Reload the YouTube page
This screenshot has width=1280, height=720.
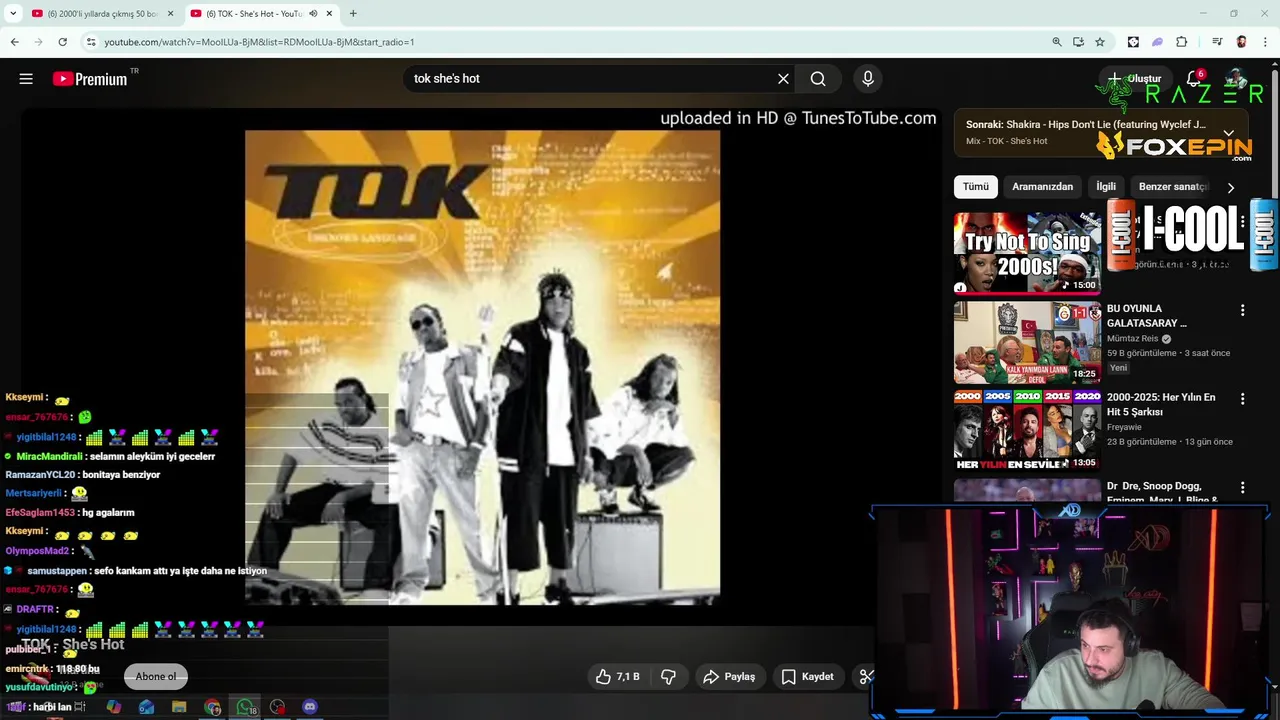click(62, 42)
